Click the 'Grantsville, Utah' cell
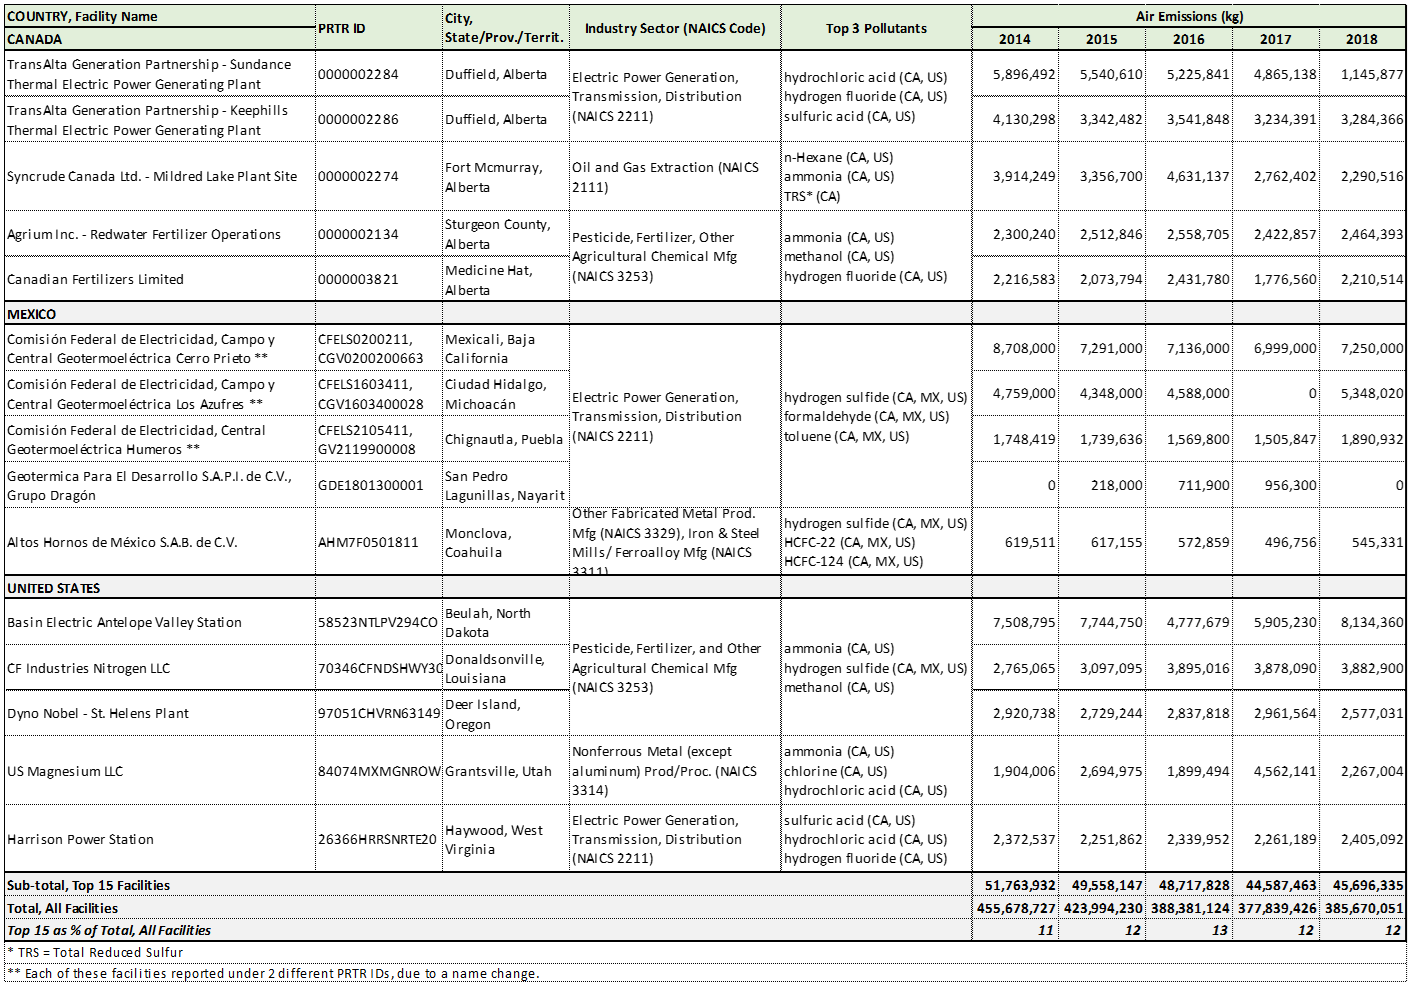 coord(498,771)
